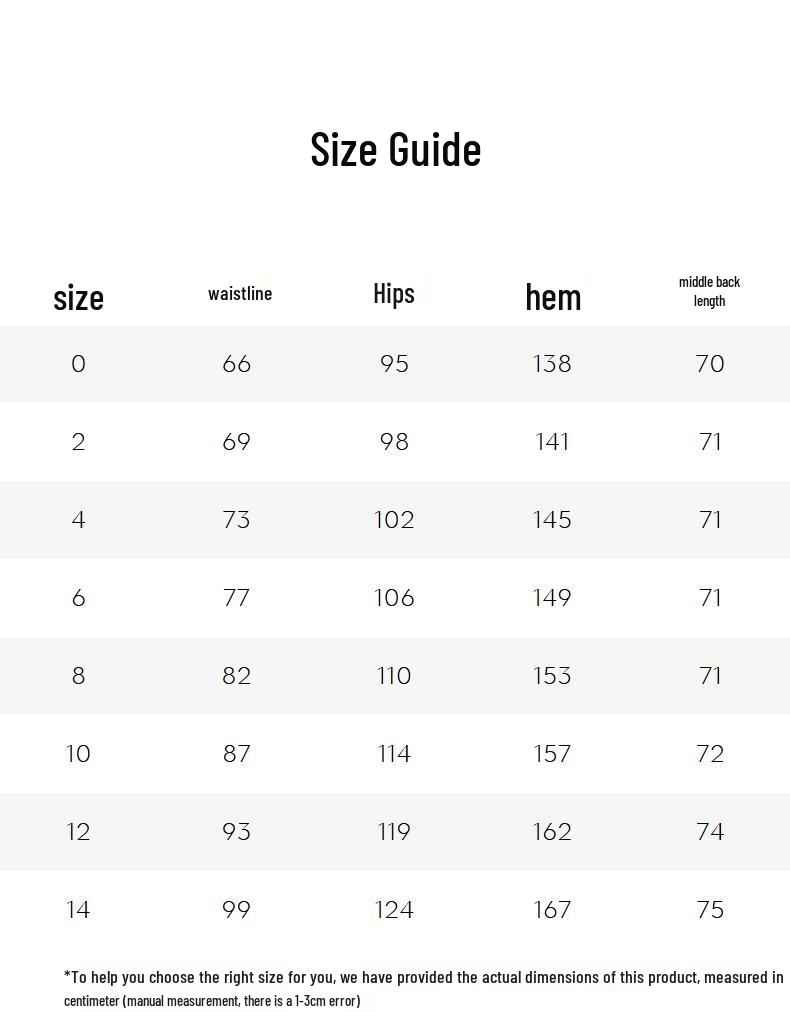Select middle back length value 72
Viewport: 790px width, 1012px height.
710,754
